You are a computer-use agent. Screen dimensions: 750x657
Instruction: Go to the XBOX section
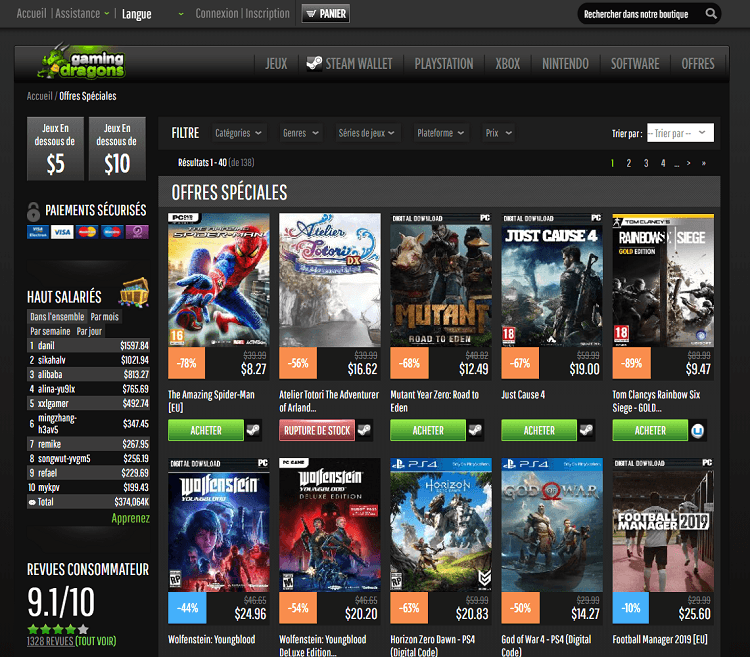point(507,64)
